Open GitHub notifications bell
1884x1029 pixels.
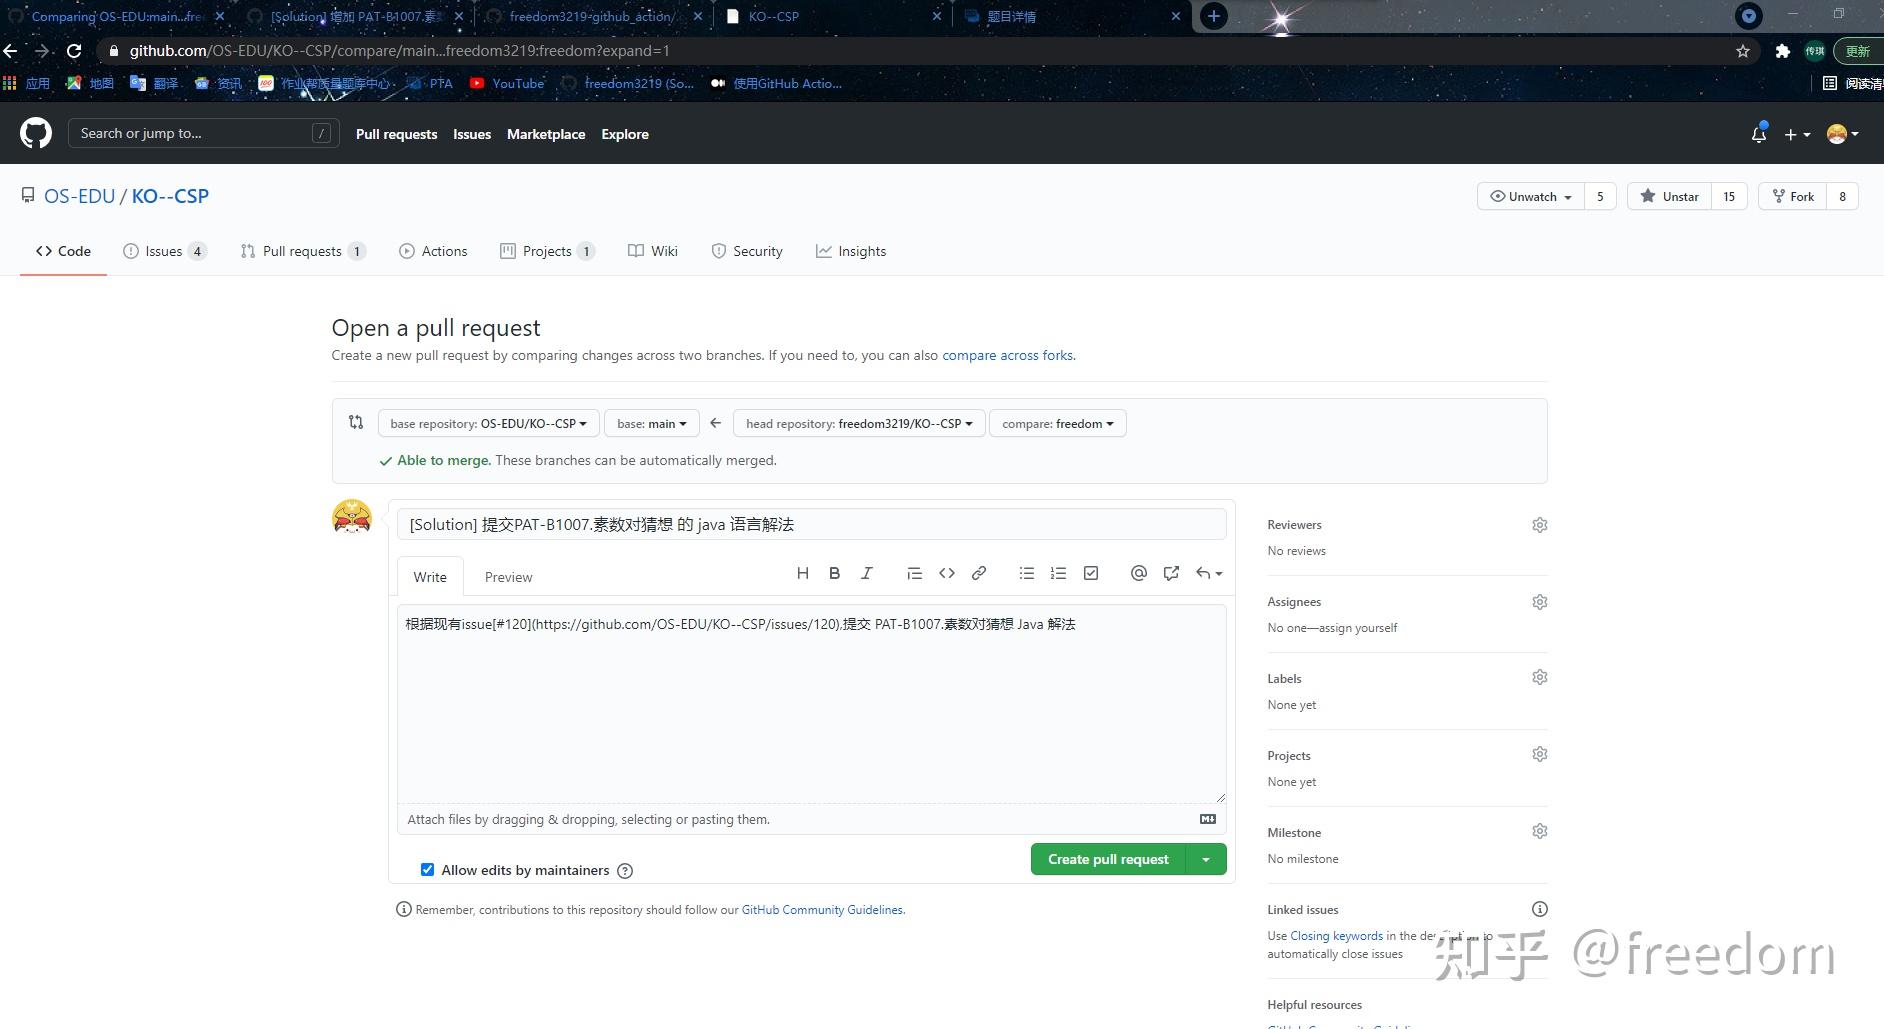pos(1757,133)
